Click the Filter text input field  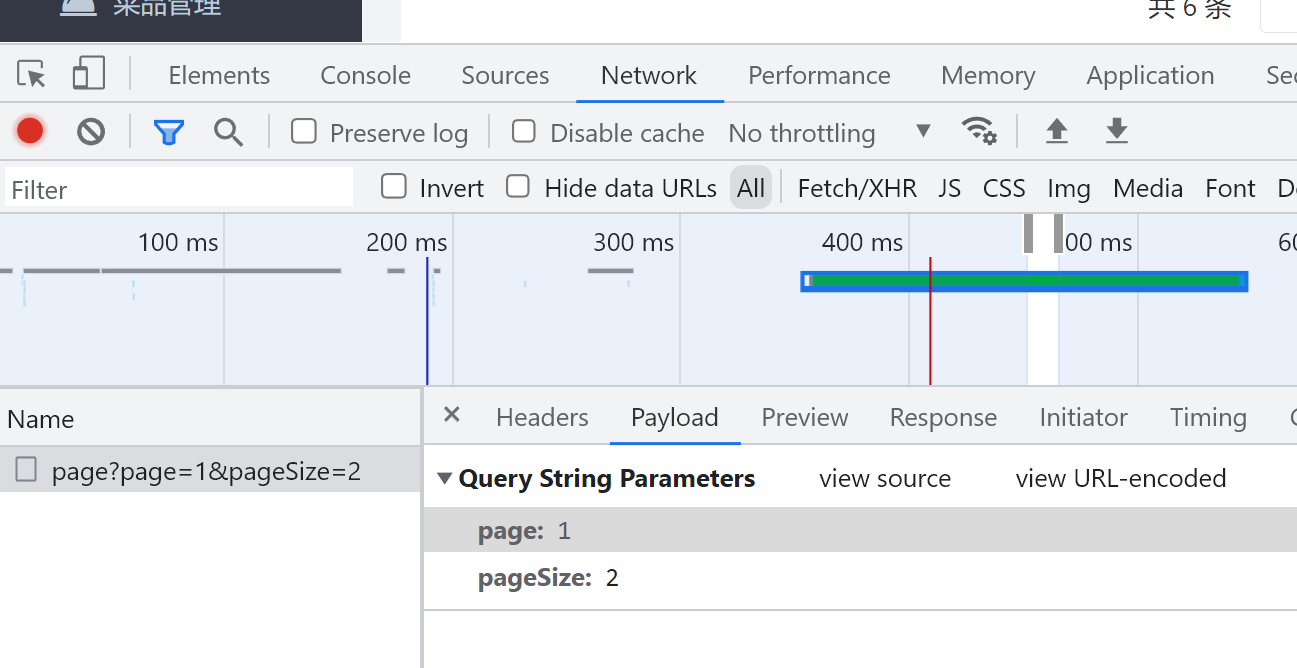[180, 189]
